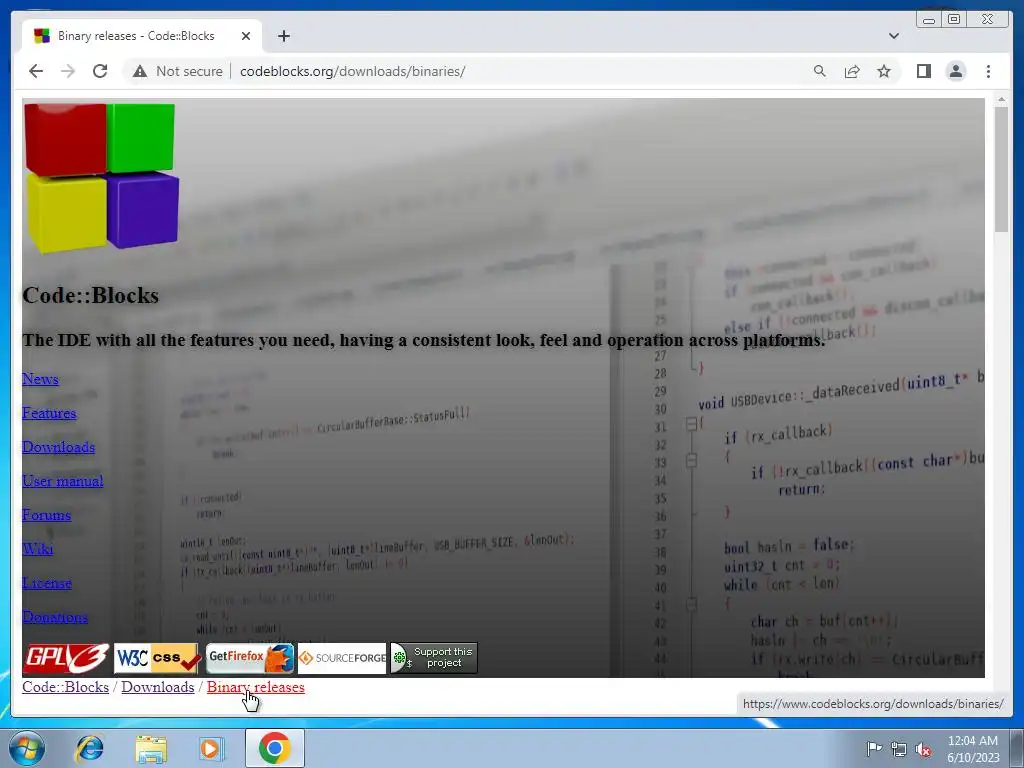Expand the tab search dropdown chevron
The width and height of the screenshot is (1024, 768).
coord(893,36)
